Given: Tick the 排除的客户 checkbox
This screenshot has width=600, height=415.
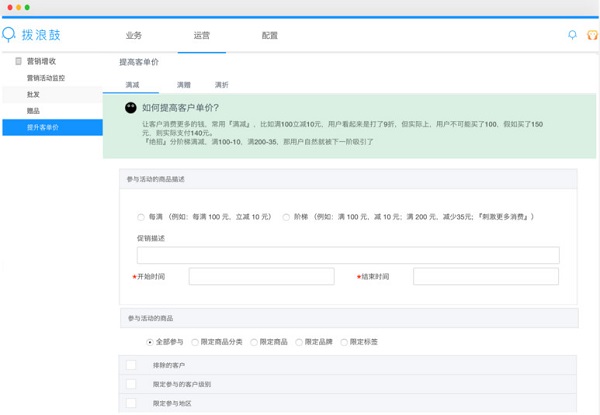Looking at the screenshot, I should [131, 366].
